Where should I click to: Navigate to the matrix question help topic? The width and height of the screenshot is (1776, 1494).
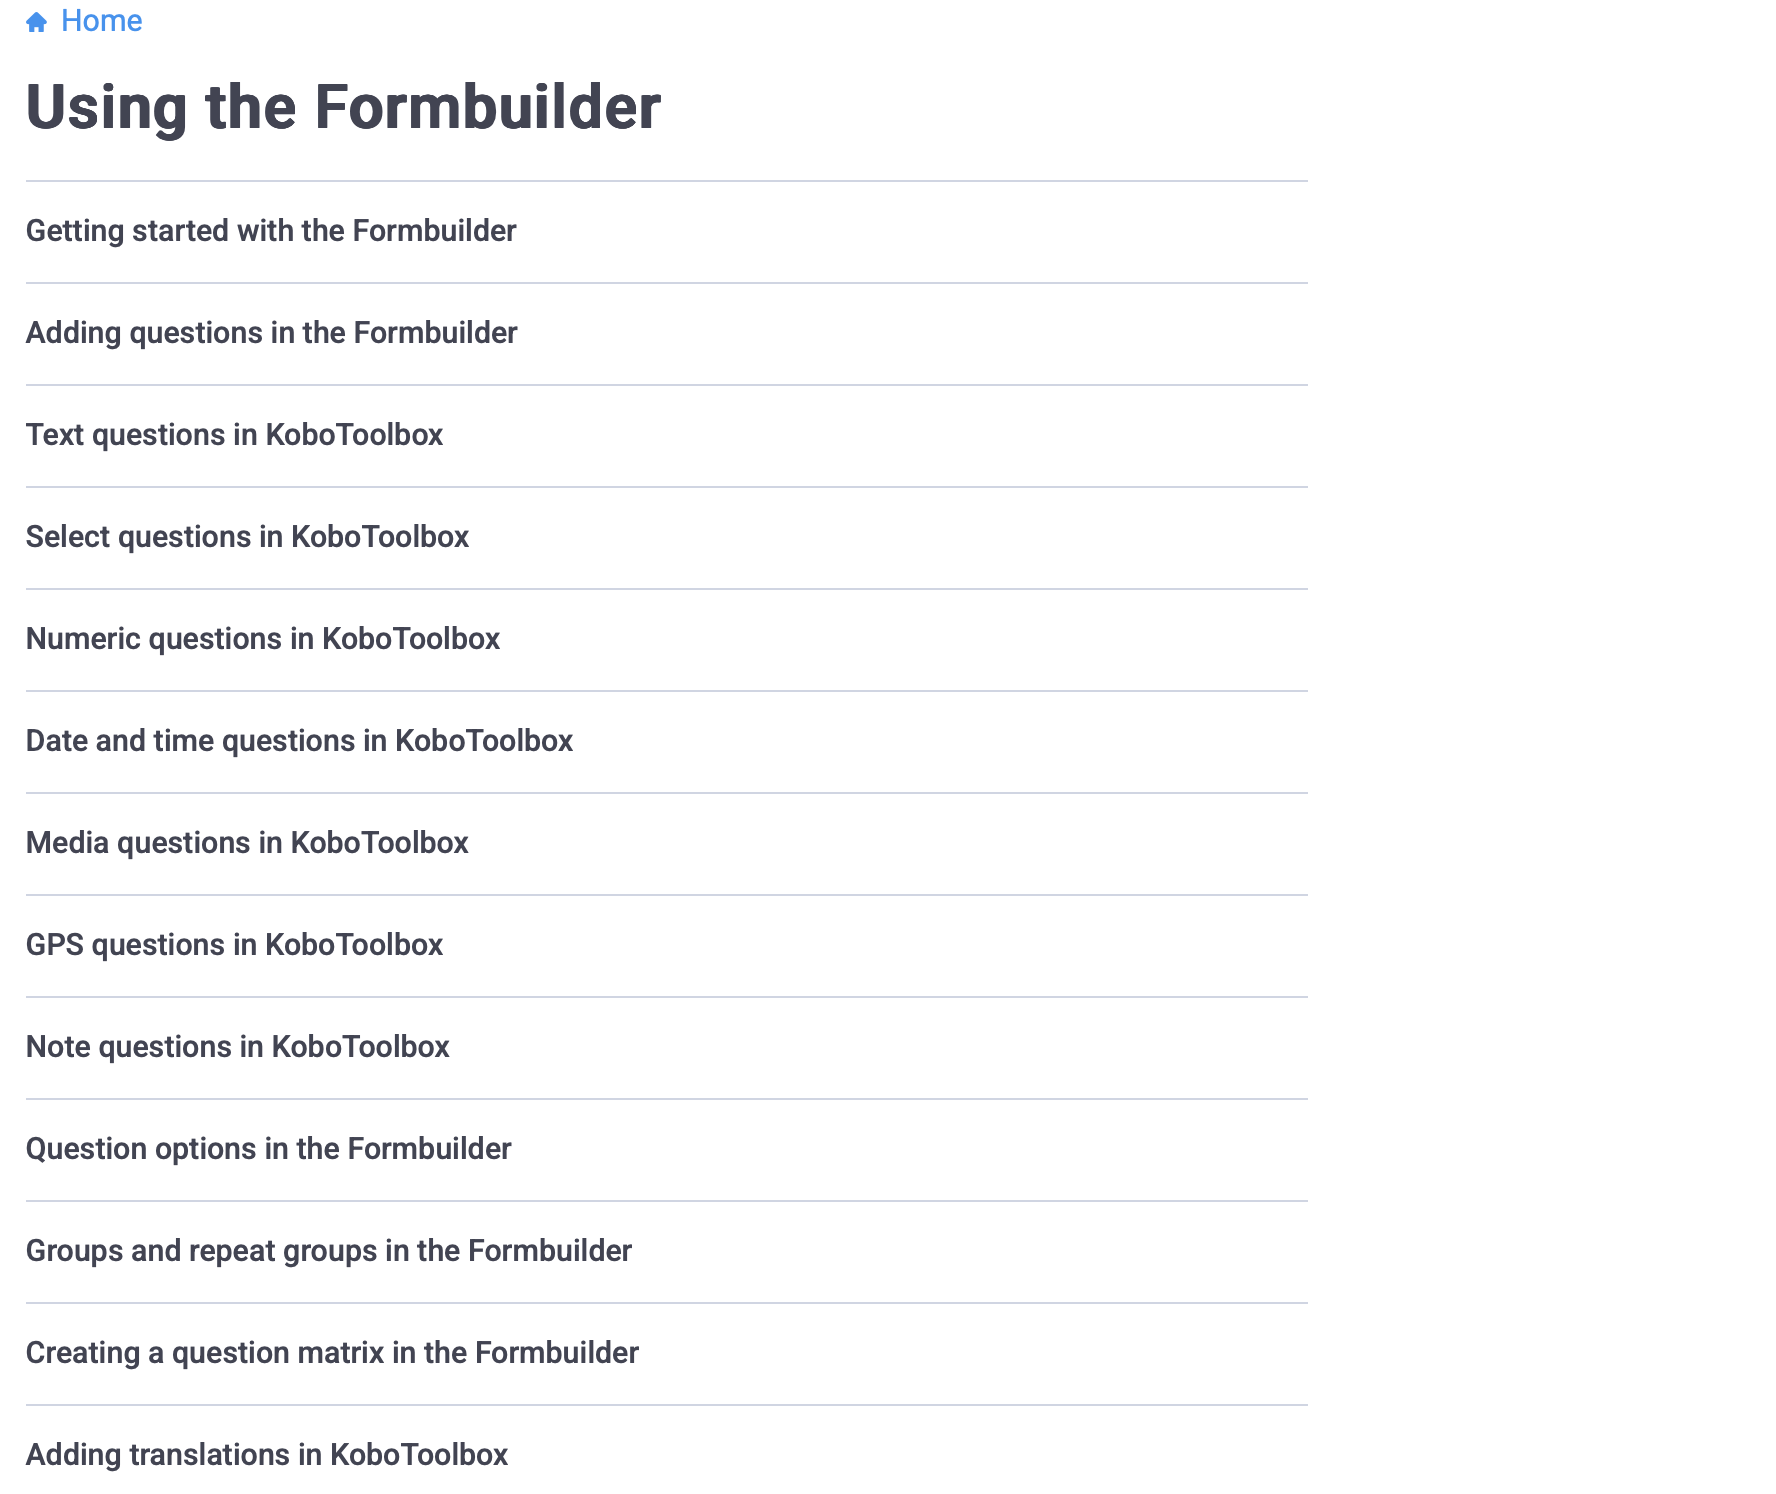[x=332, y=1353]
